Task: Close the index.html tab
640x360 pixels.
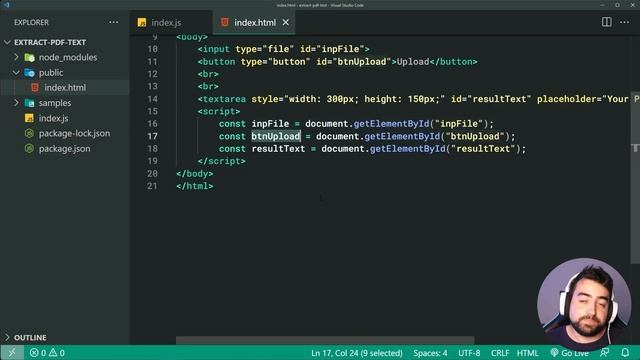Action: pyautogui.click(x=286, y=22)
